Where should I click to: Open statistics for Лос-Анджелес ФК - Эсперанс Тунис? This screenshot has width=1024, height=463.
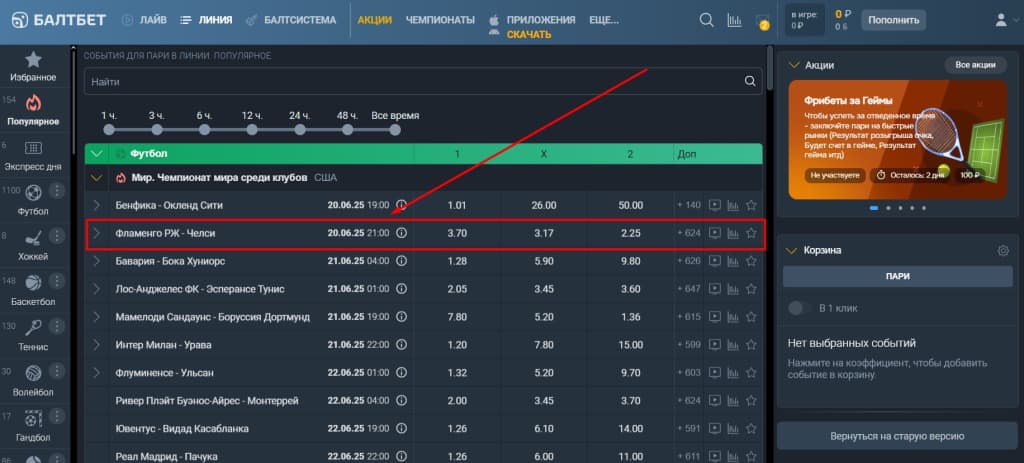click(x=733, y=289)
